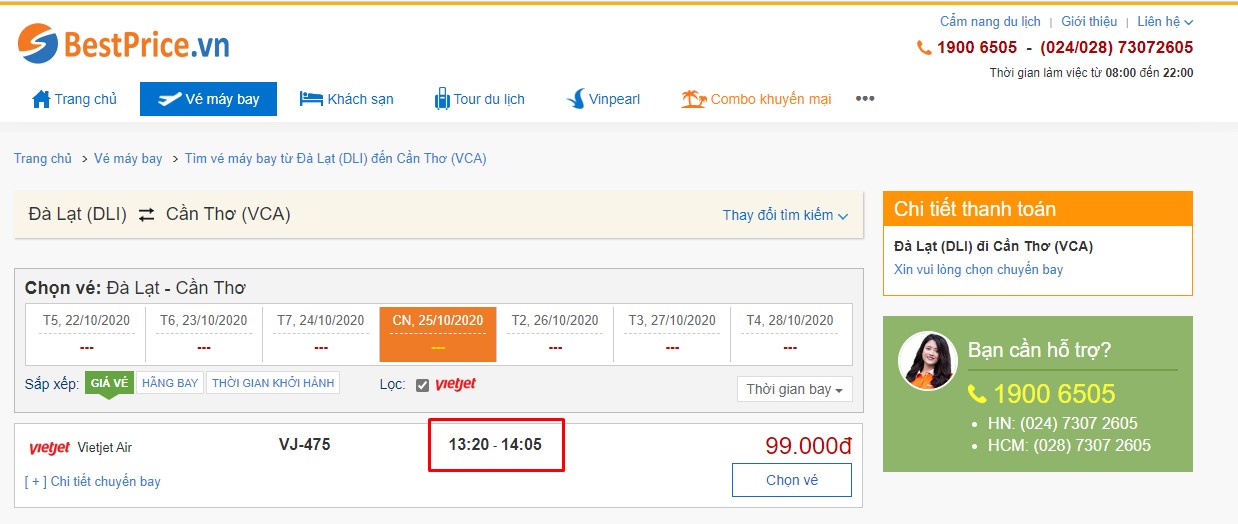
Task: Click the BestPrice.vn logo
Action: point(124,44)
